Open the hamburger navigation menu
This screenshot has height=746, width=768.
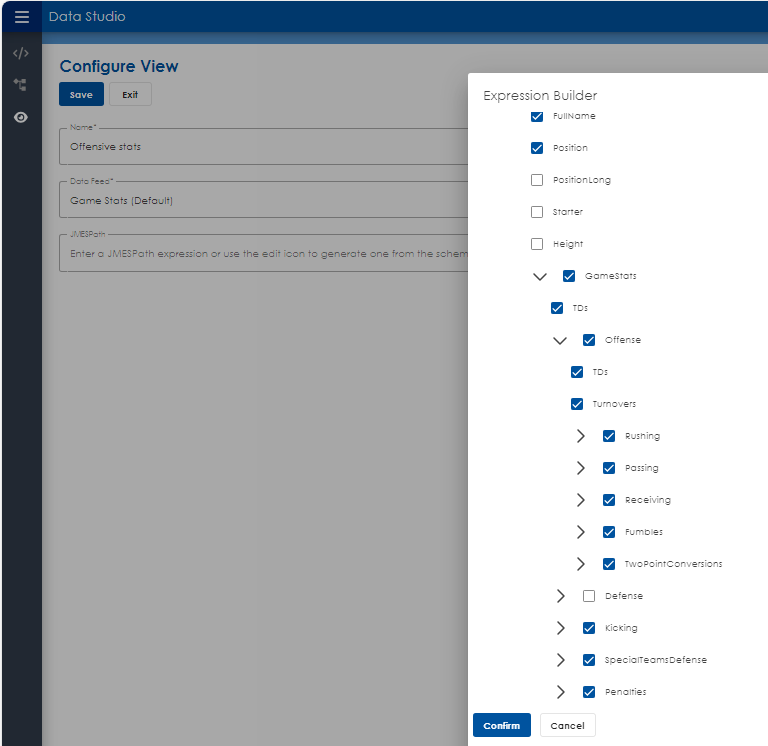(x=21, y=17)
